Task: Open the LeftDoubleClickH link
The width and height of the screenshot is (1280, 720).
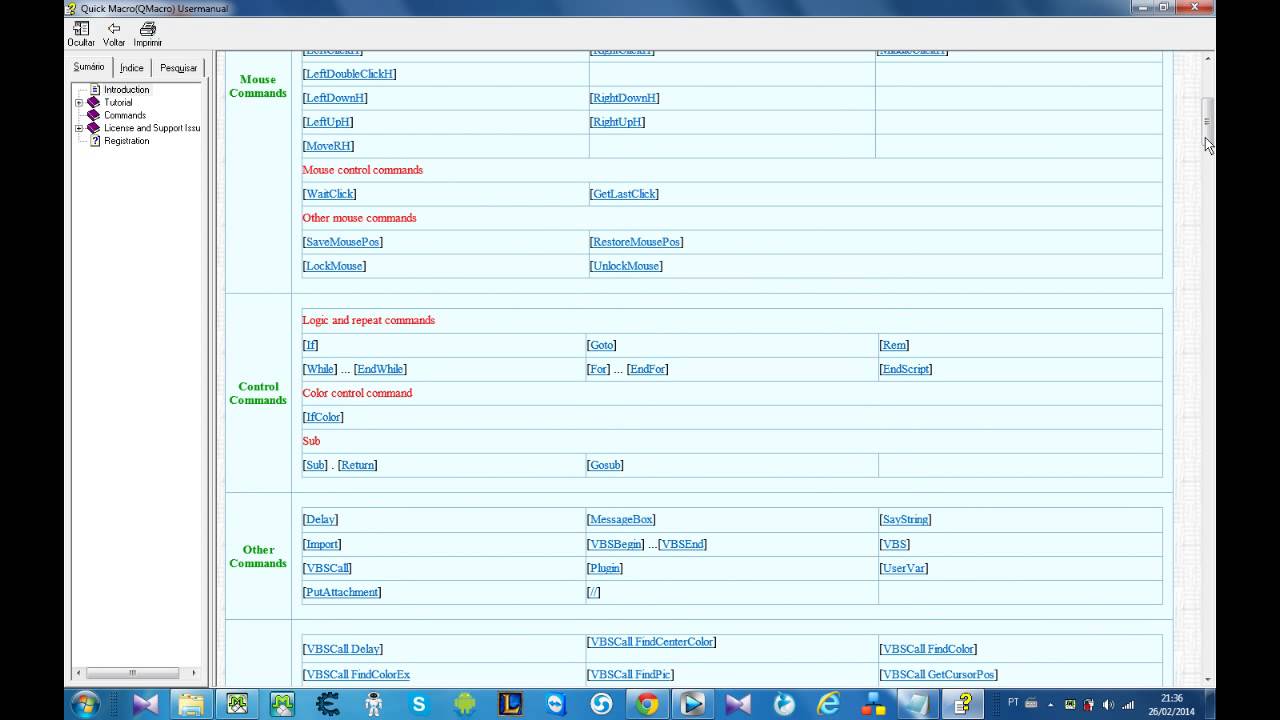Action: tap(350, 74)
